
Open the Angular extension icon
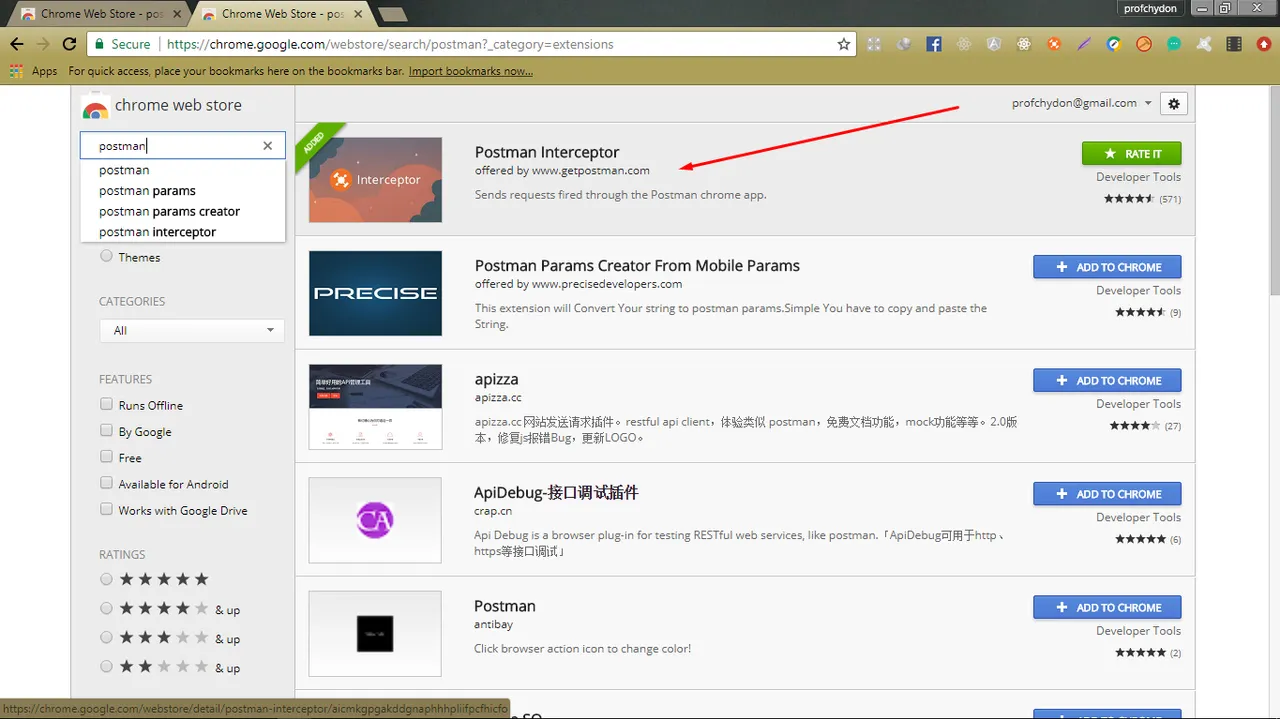click(994, 44)
